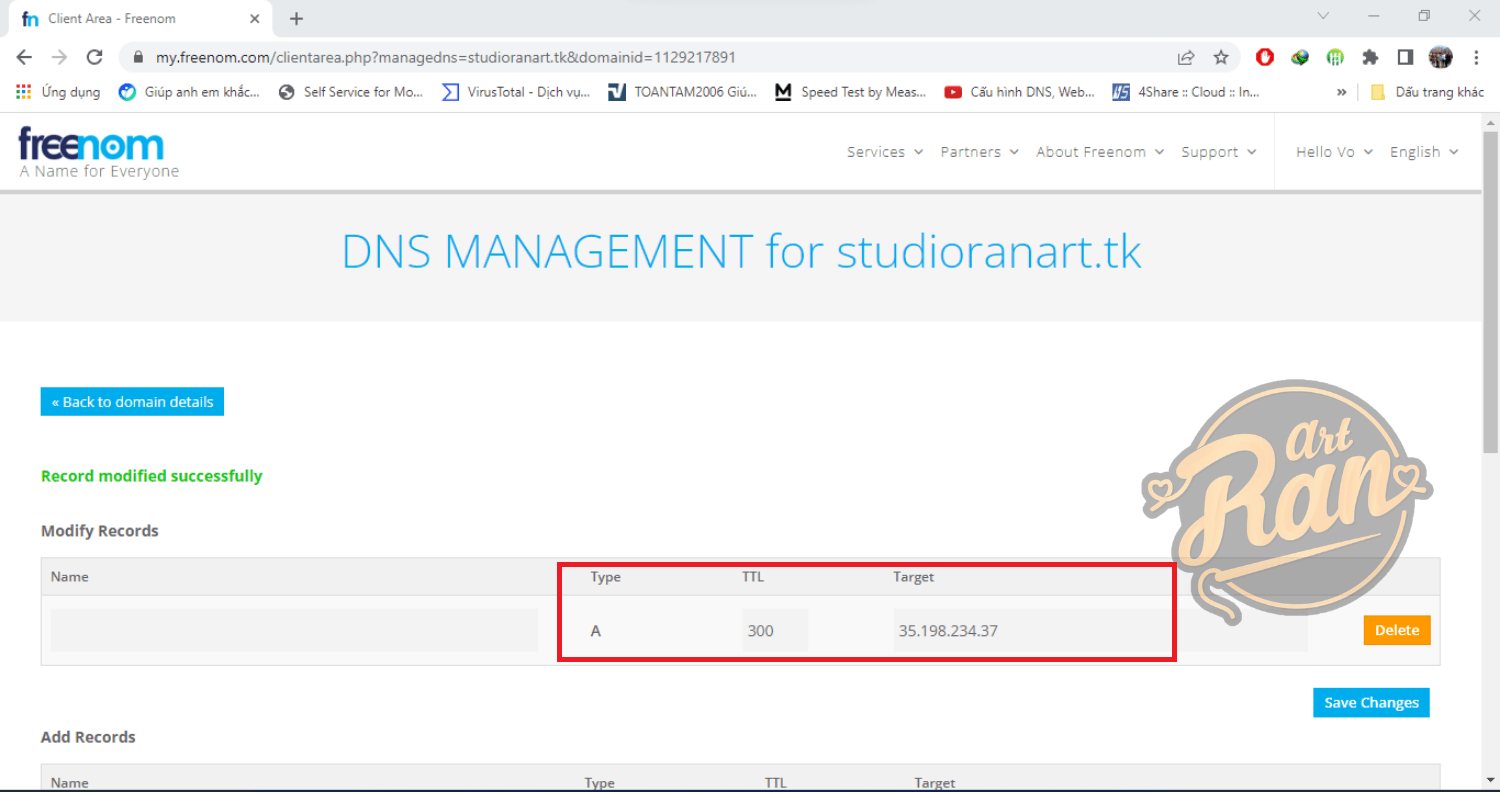Screen dimensions: 1500x793
Task: Open the Self Service for Mo bookmark
Action: point(351,92)
